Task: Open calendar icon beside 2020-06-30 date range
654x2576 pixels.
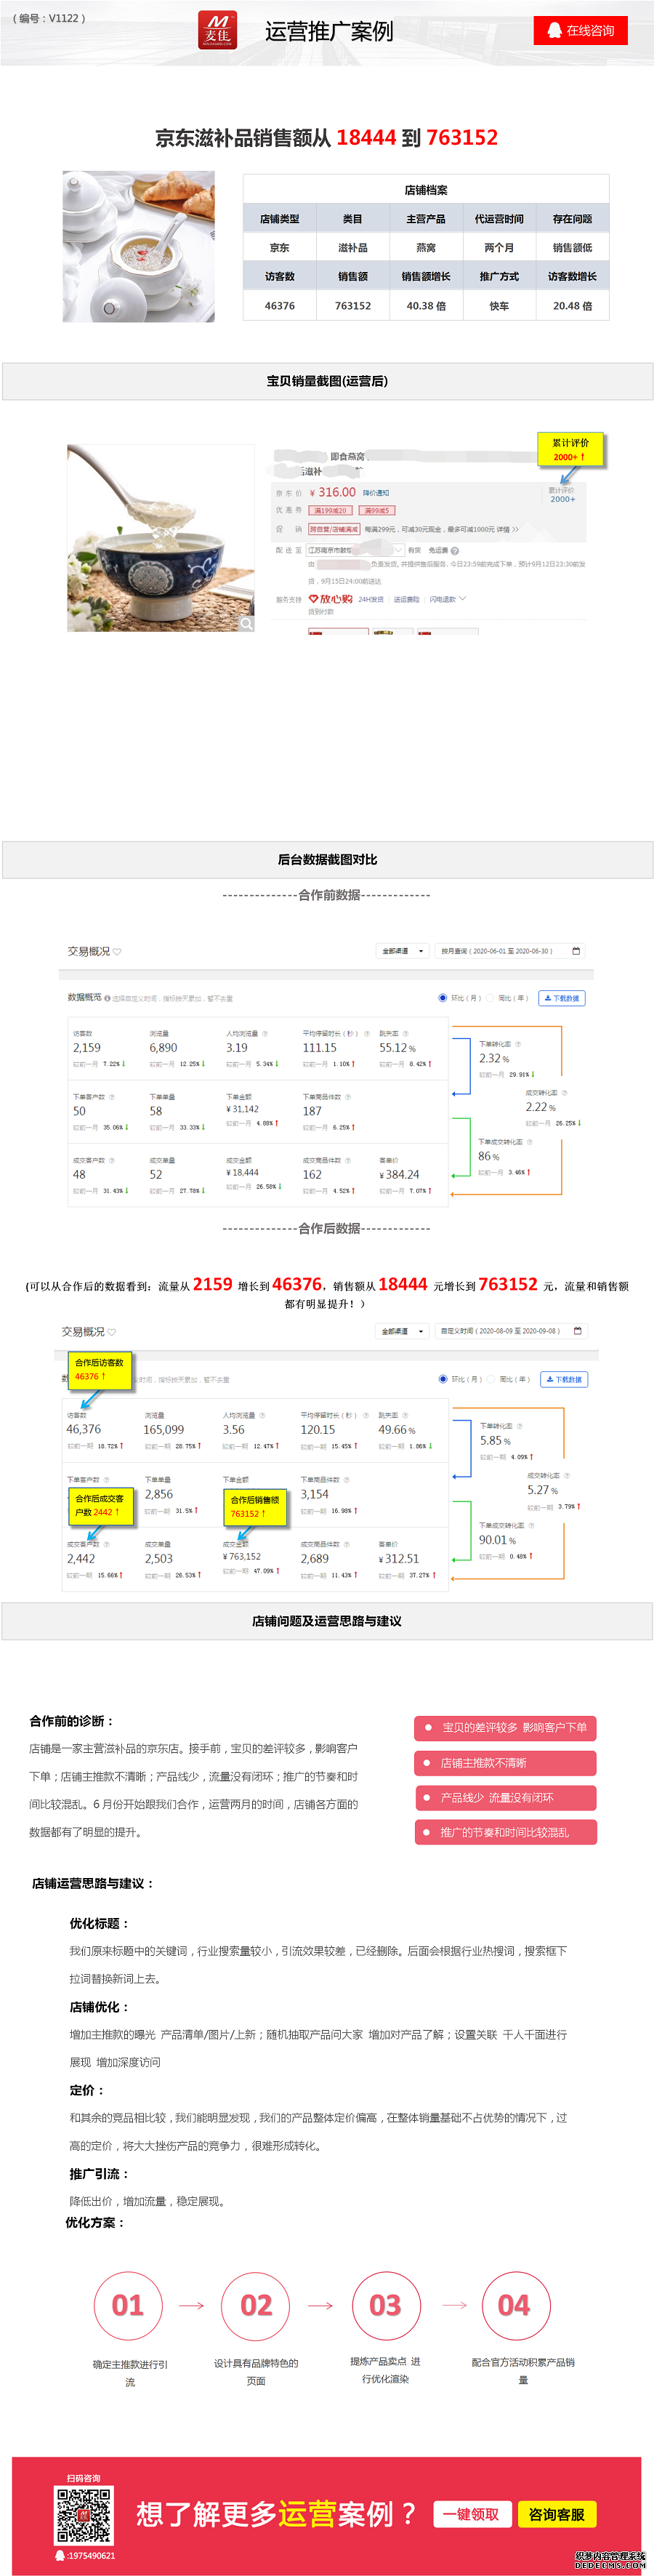Action: point(576,951)
